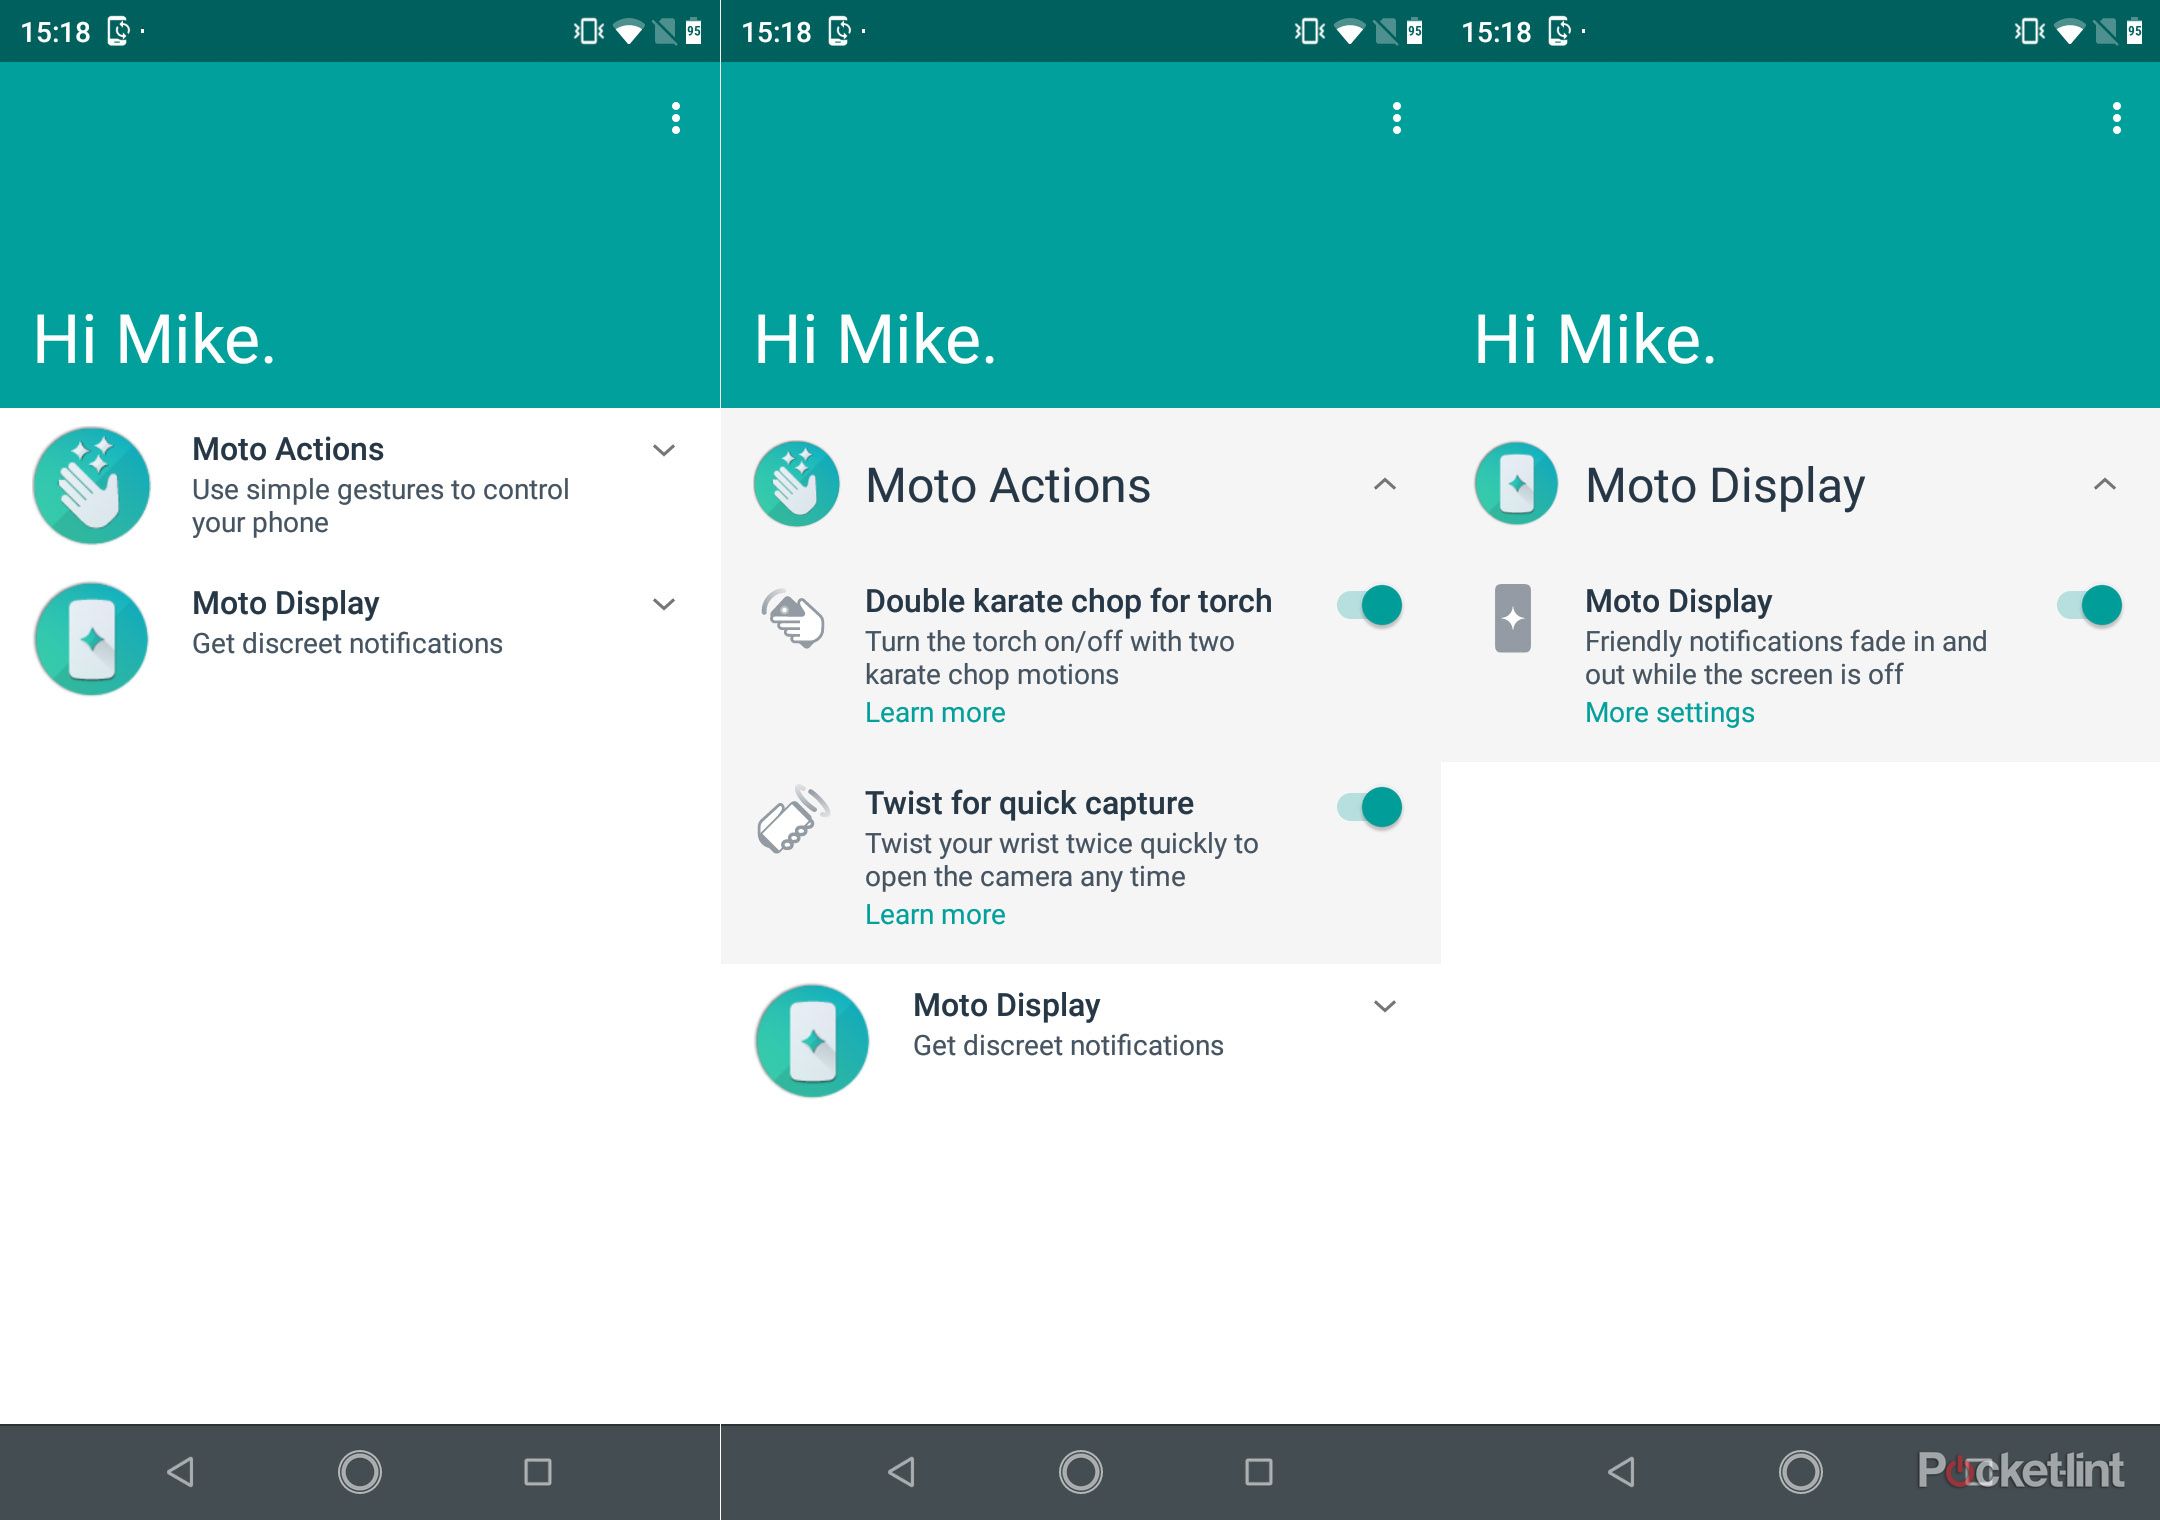Collapse the expanded Moto Display section

2104,485
